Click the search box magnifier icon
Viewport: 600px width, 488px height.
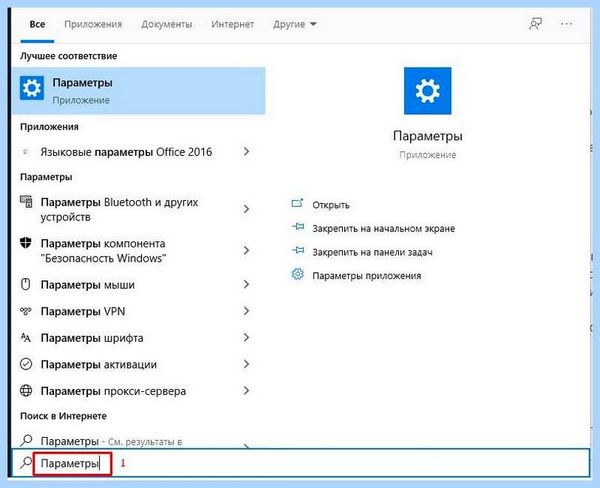(x=26, y=463)
